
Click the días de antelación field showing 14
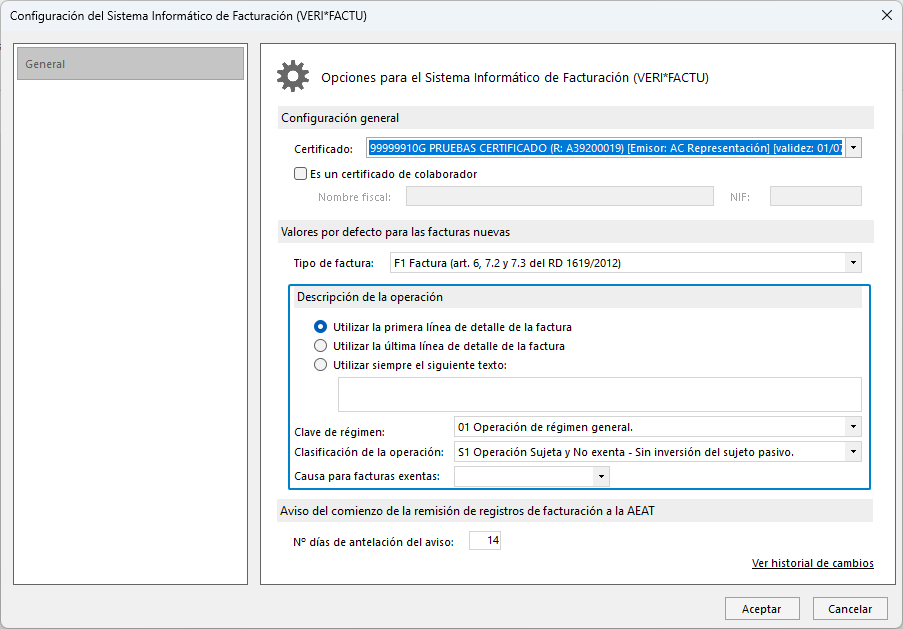pyautogui.click(x=485, y=540)
